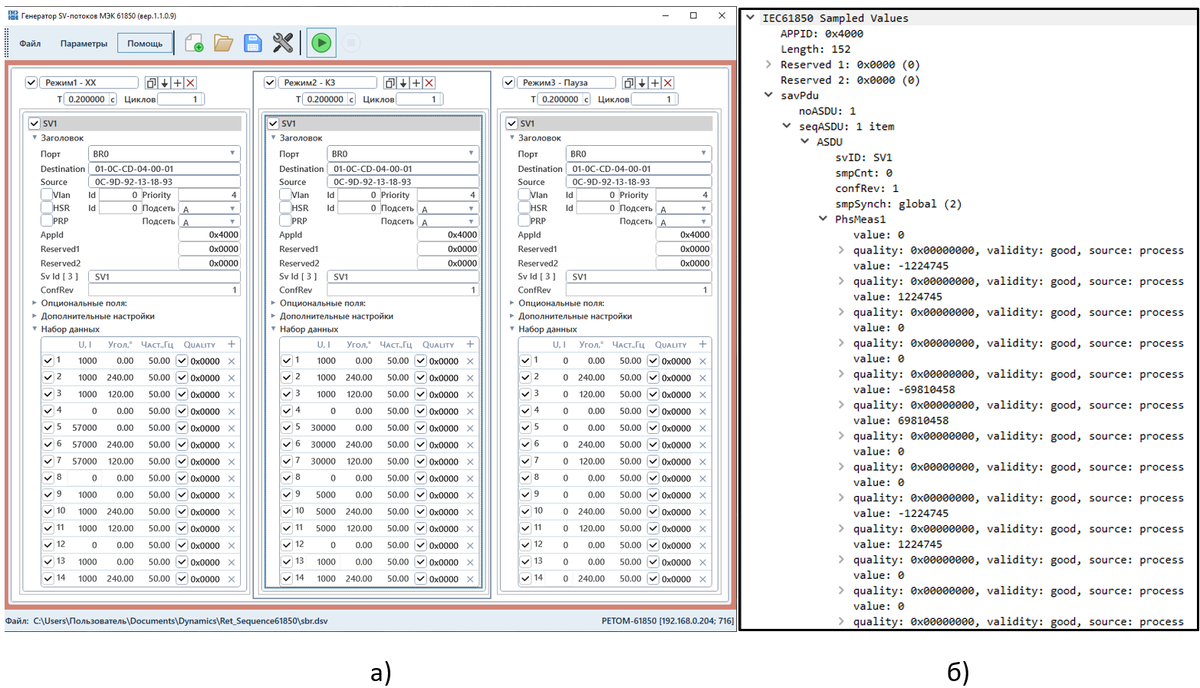Uncheck SV1 stream in Режим1 panel

36,123
